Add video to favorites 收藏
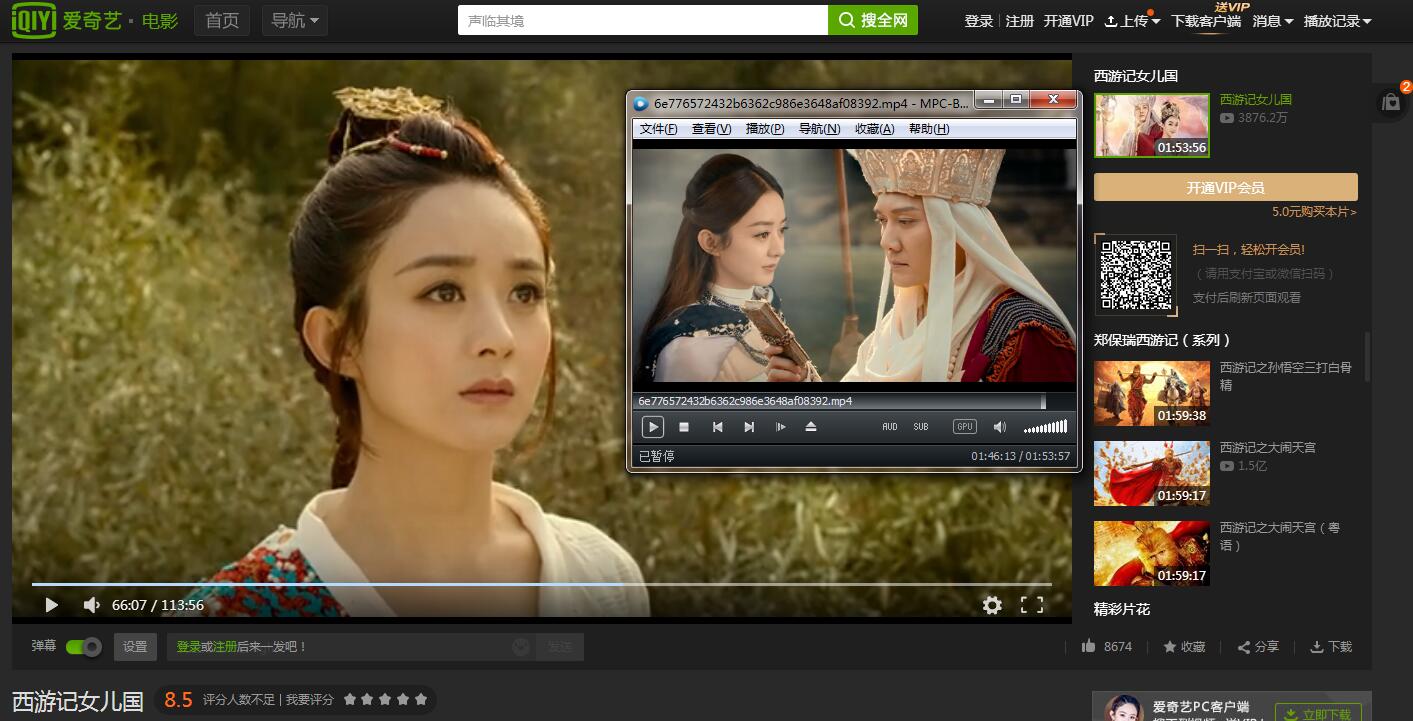This screenshot has width=1413, height=721. point(1184,647)
